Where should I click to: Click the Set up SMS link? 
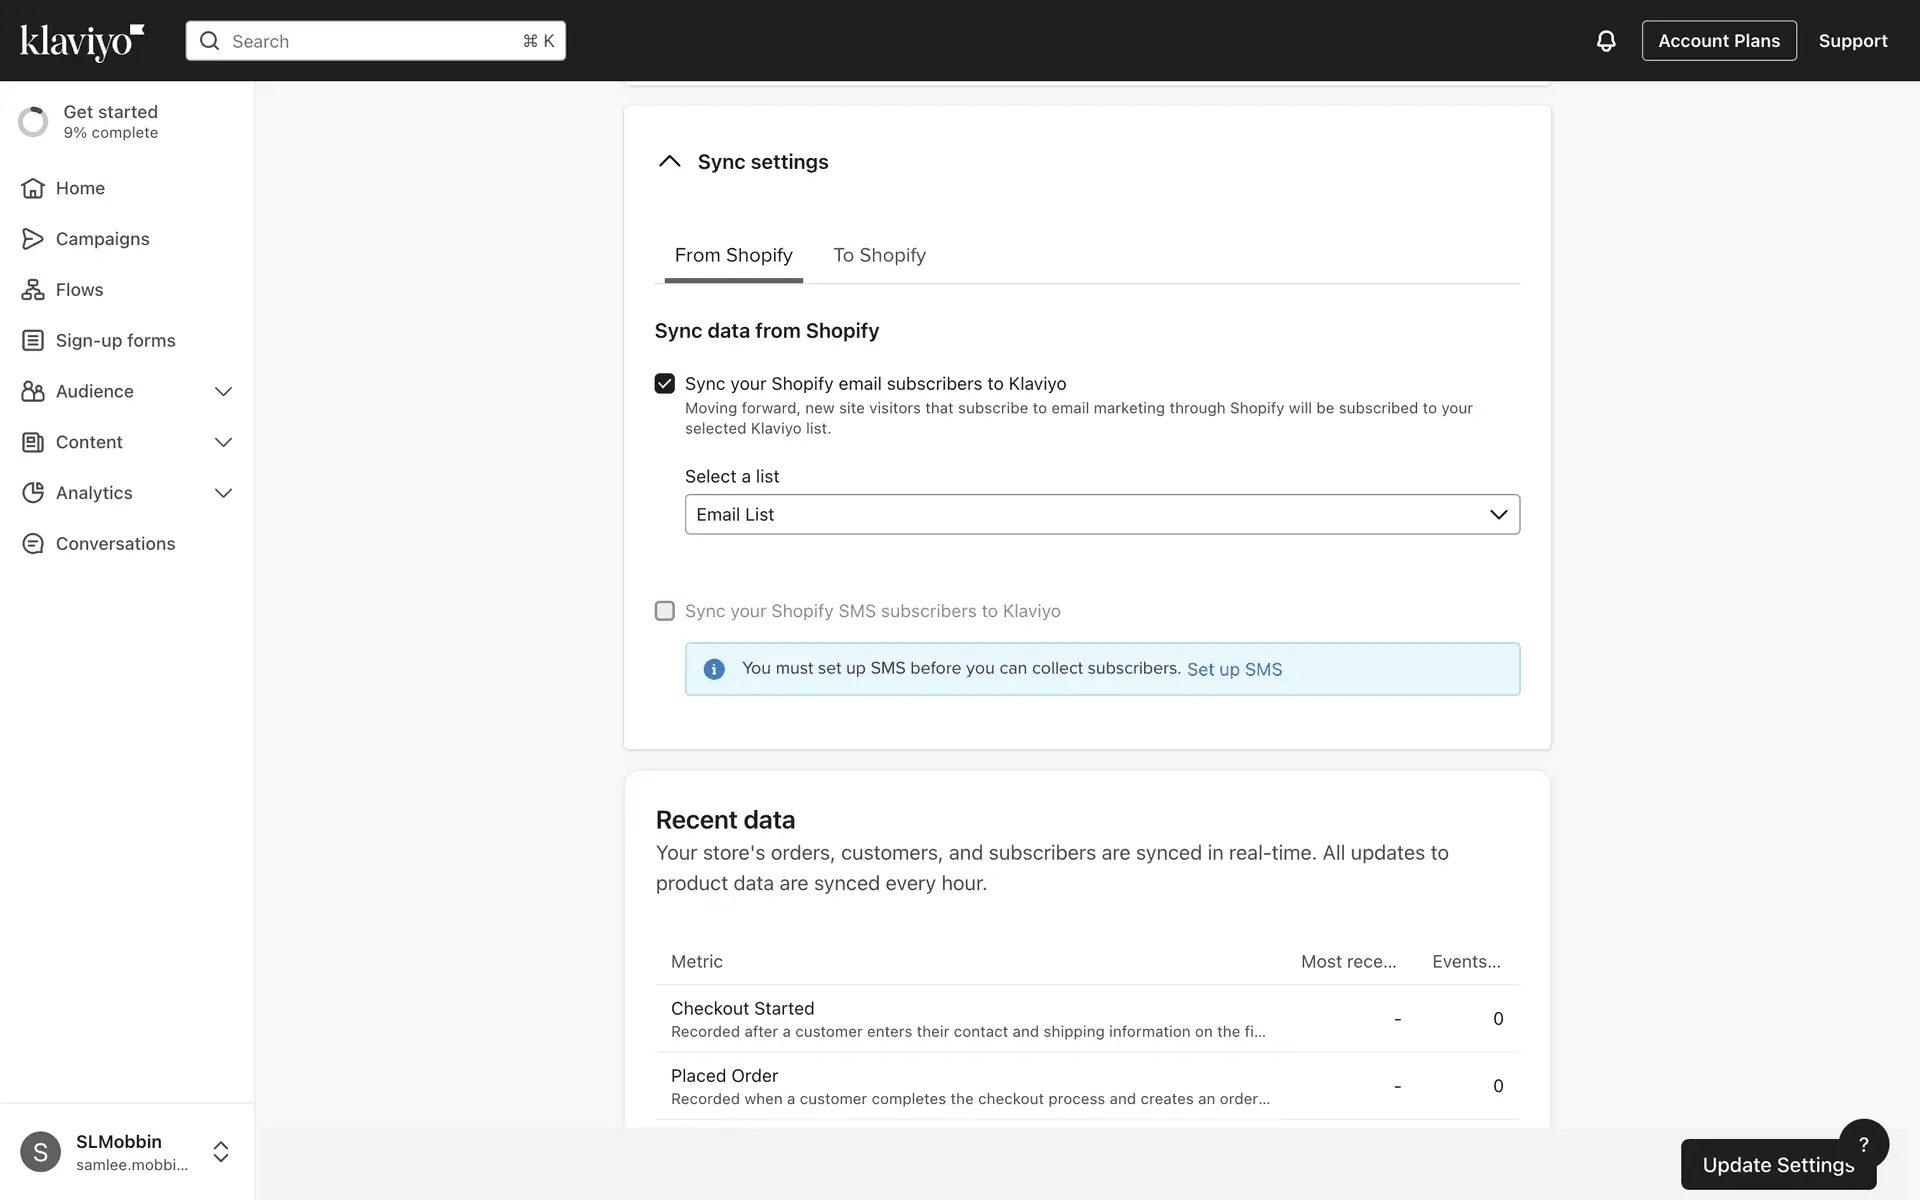coord(1234,669)
